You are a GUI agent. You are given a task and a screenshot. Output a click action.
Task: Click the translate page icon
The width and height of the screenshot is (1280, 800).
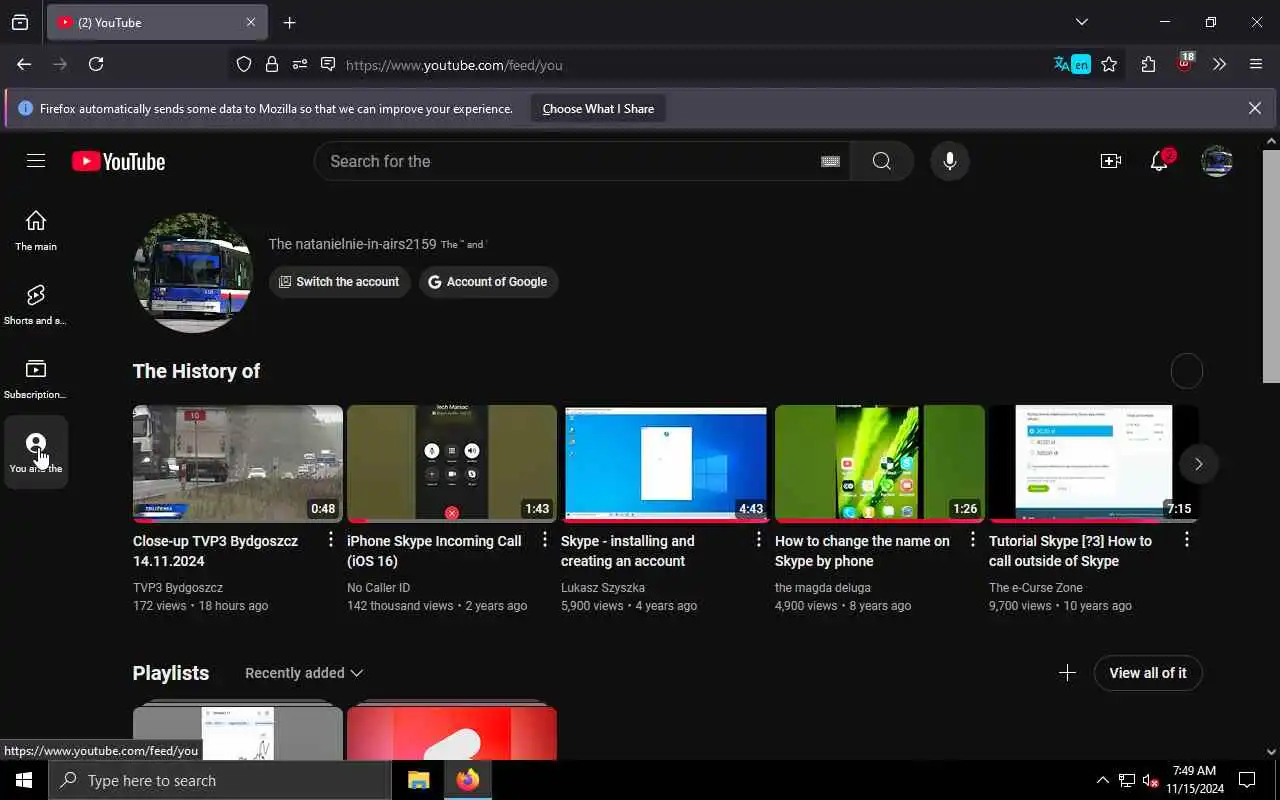(1071, 65)
